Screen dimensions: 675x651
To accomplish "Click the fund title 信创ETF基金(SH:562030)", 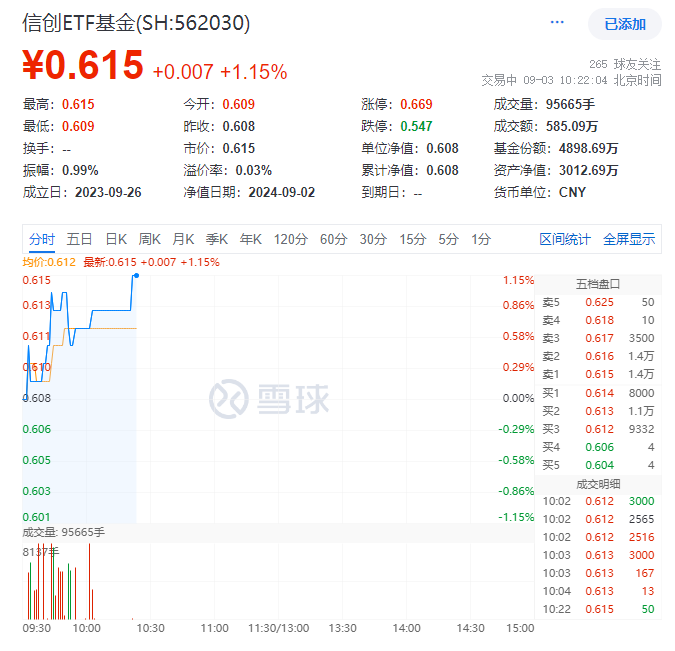I will tap(136, 23).
